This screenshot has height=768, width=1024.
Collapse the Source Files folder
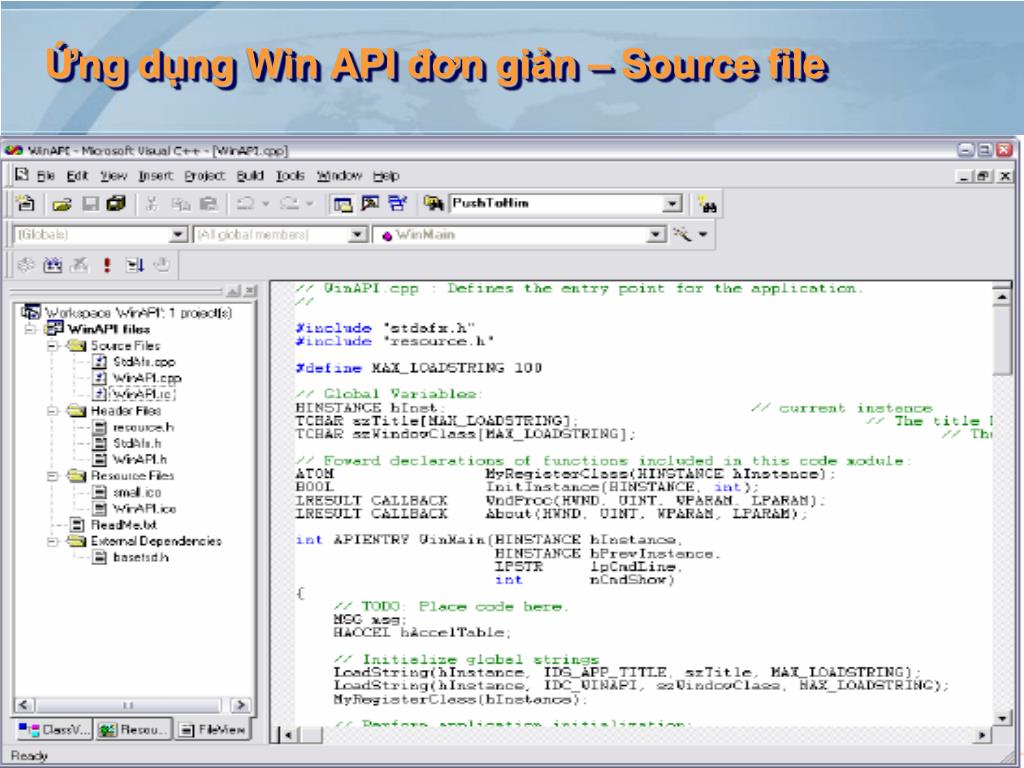pyautogui.click(x=52, y=345)
